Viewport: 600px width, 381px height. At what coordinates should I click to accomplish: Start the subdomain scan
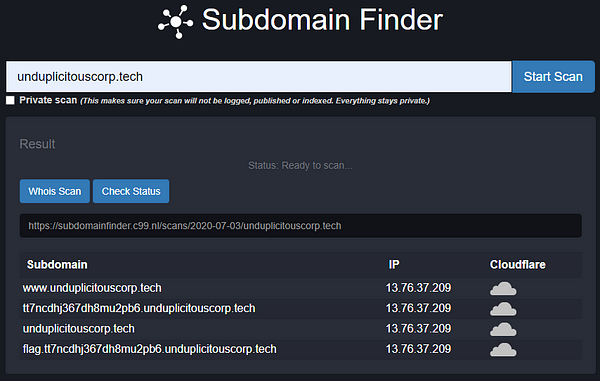coord(553,77)
